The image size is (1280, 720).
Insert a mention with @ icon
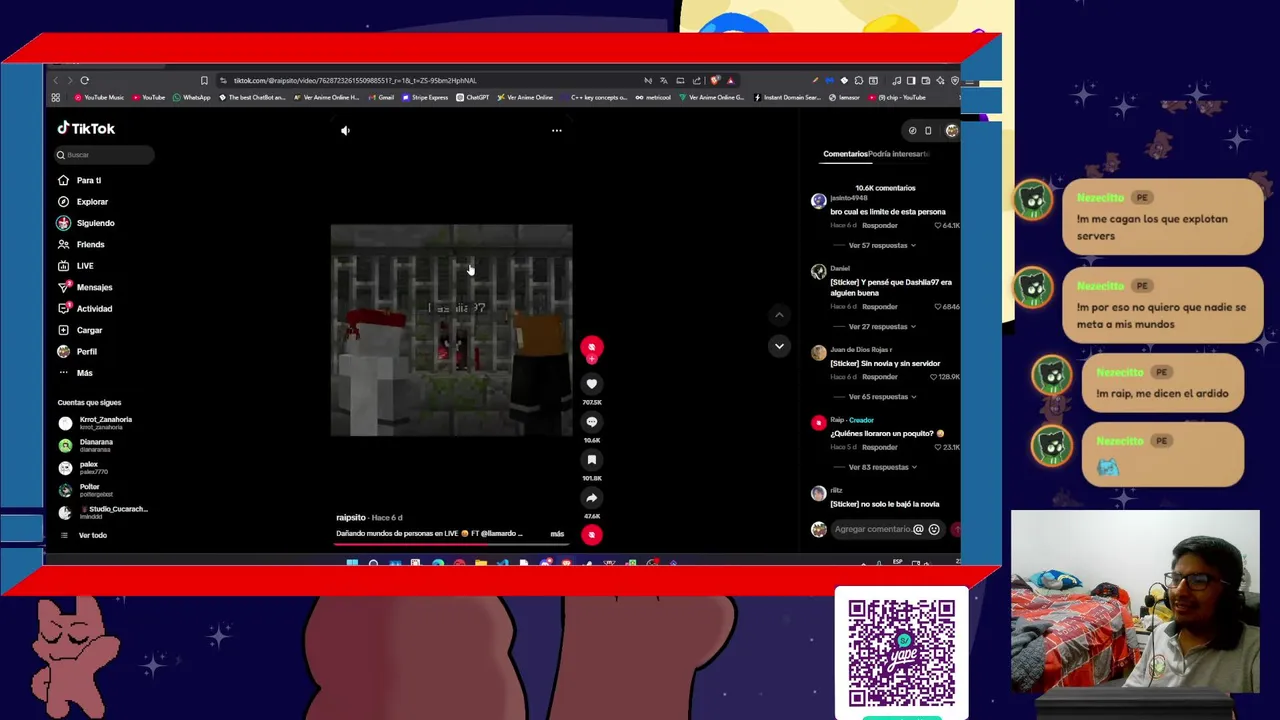[918, 529]
